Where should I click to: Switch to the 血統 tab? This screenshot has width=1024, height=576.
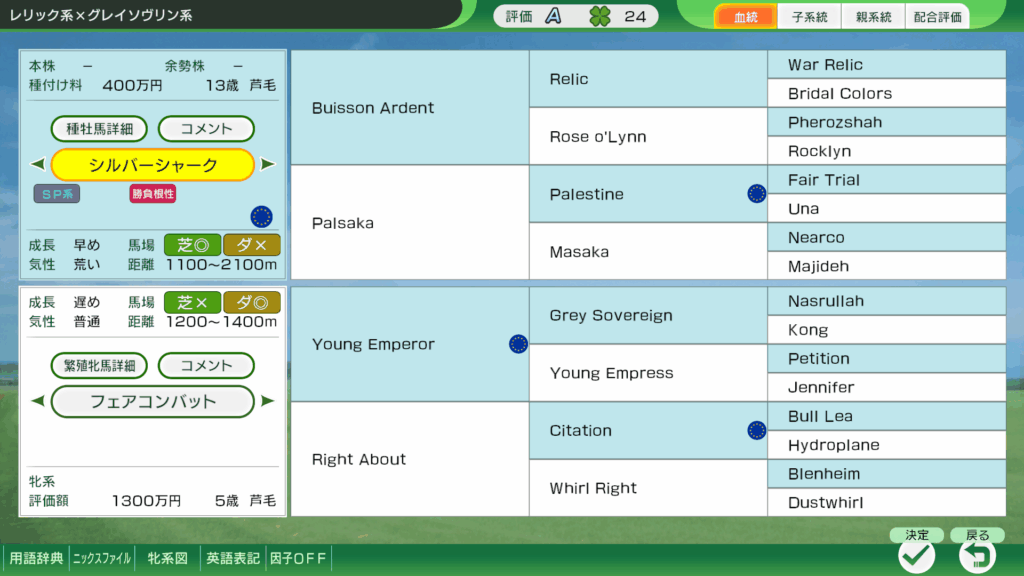(x=746, y=17)
